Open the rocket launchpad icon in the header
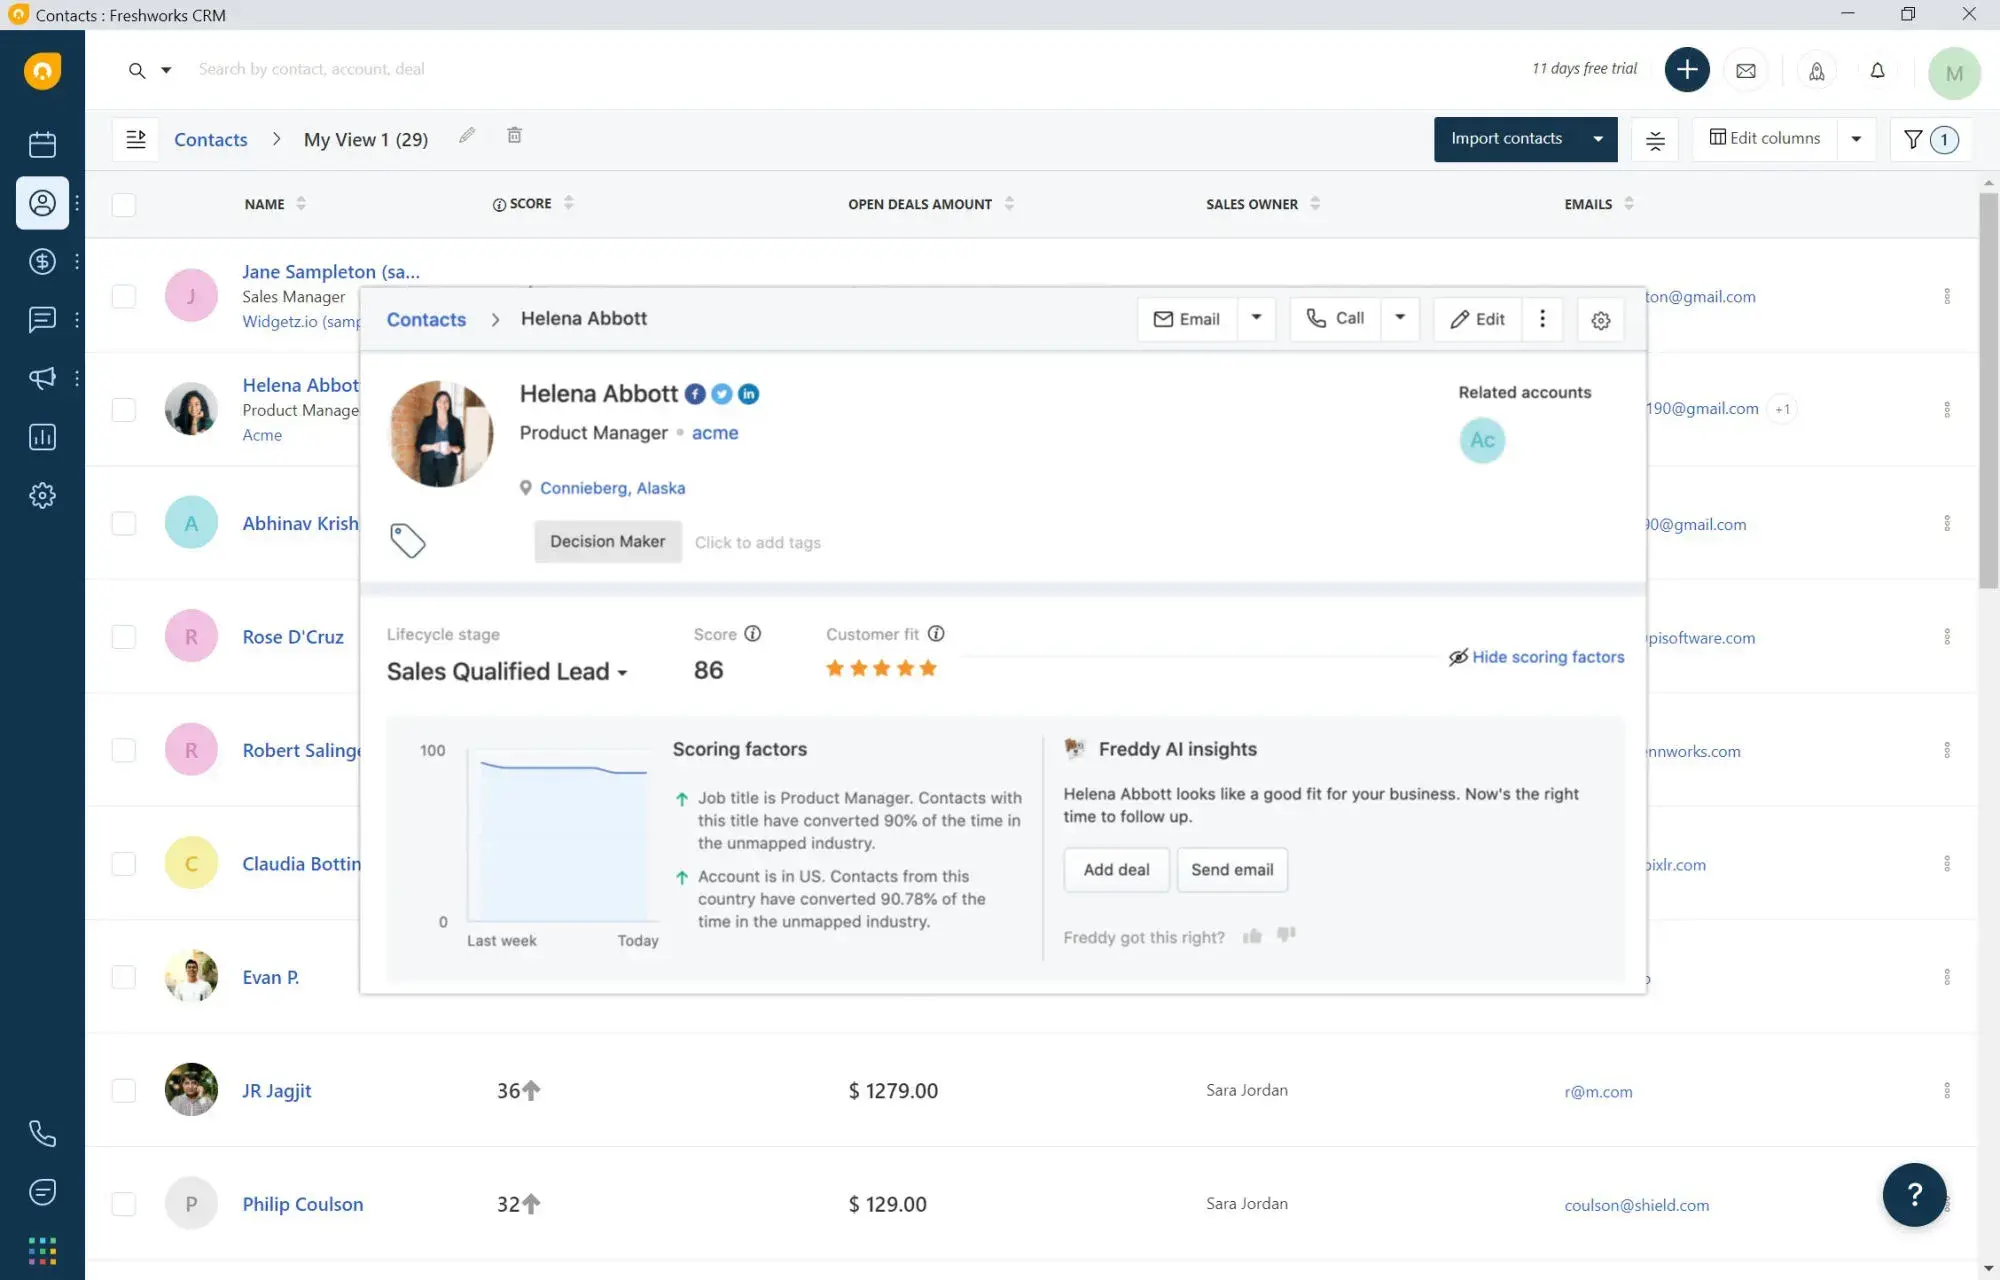This screenshot has width=2000, height=1280. tap(1817, 71)
